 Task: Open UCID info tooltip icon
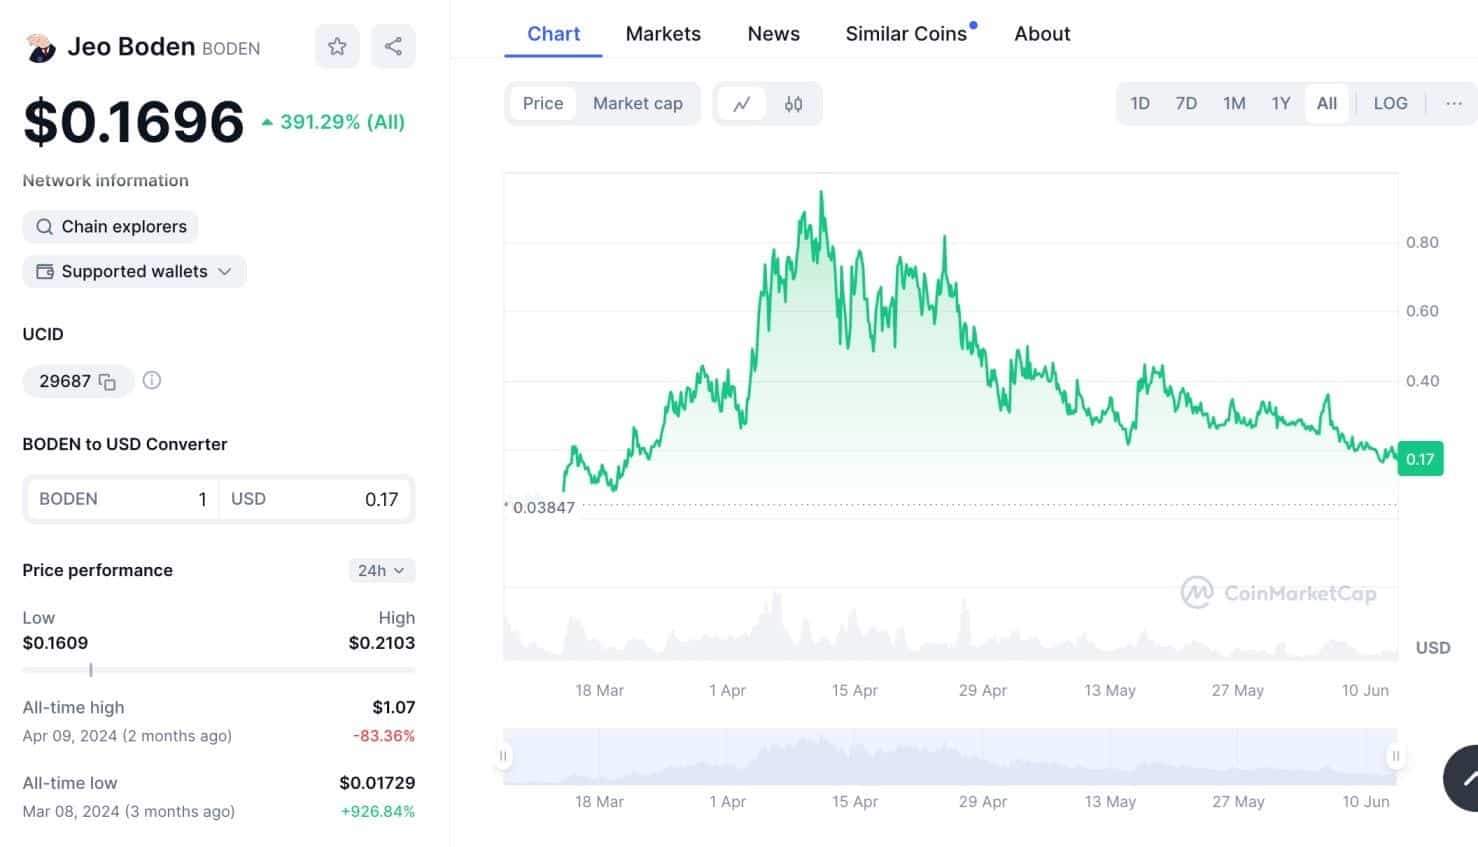click(152, 380)
